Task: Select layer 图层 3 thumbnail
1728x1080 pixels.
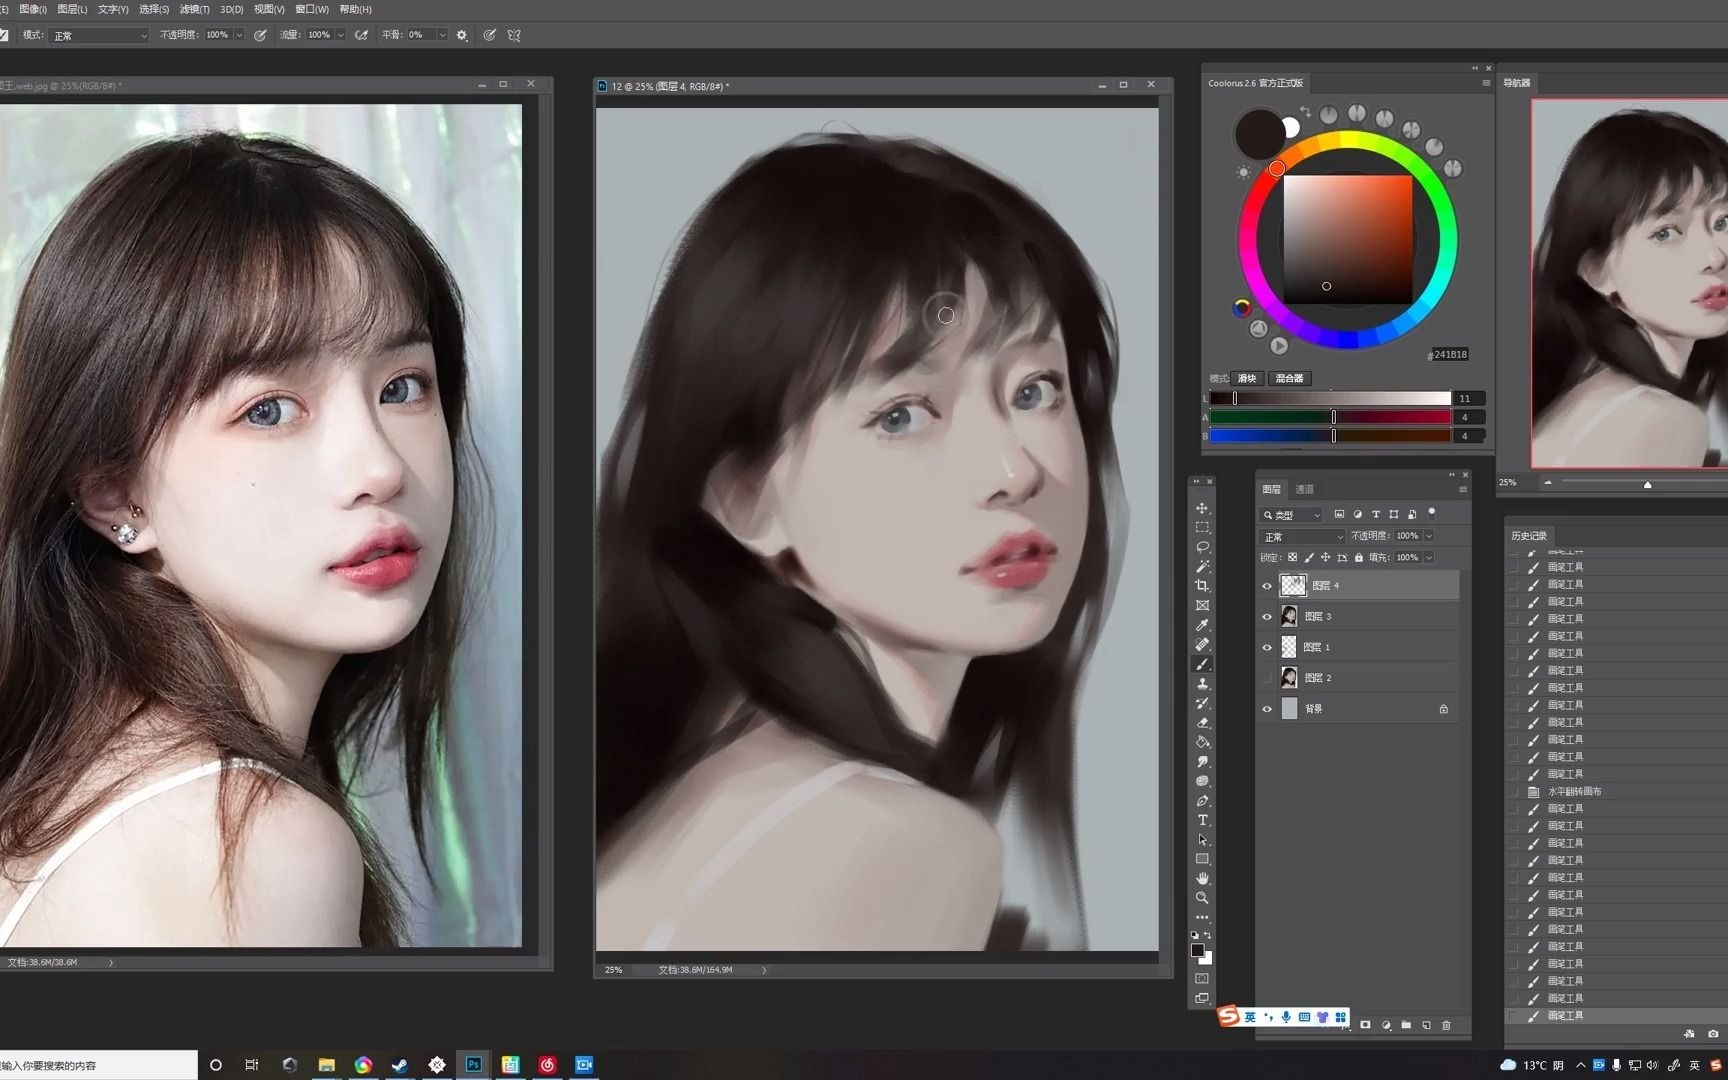Action: (x=1289, y=617)
